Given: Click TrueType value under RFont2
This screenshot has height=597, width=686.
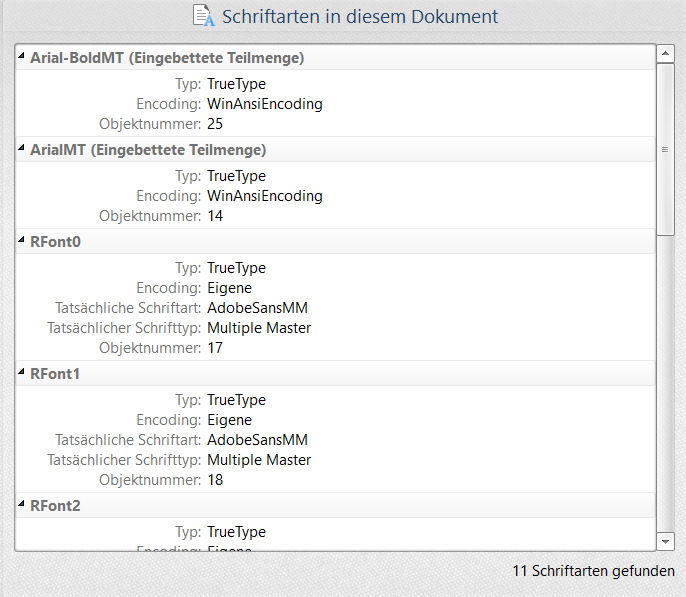Looking at the screenshot, I should tap(236, 532).
